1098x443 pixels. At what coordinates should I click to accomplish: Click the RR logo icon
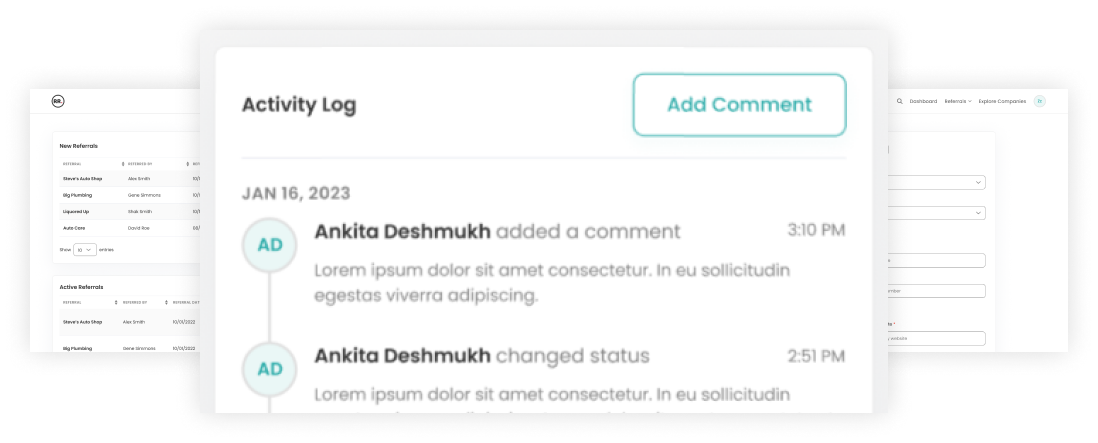pyautogui.click(x=58, y=101)
